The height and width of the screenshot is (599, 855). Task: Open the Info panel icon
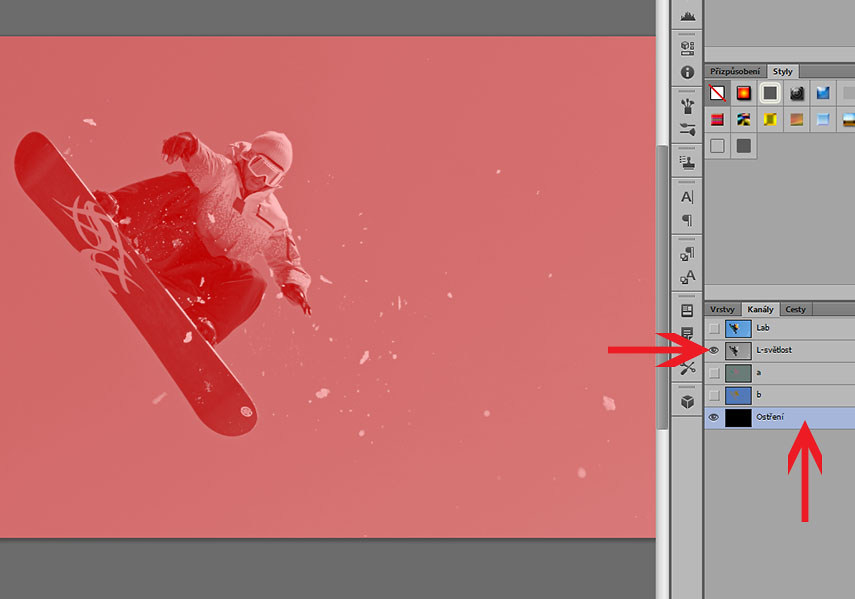(x=687, y=72)
